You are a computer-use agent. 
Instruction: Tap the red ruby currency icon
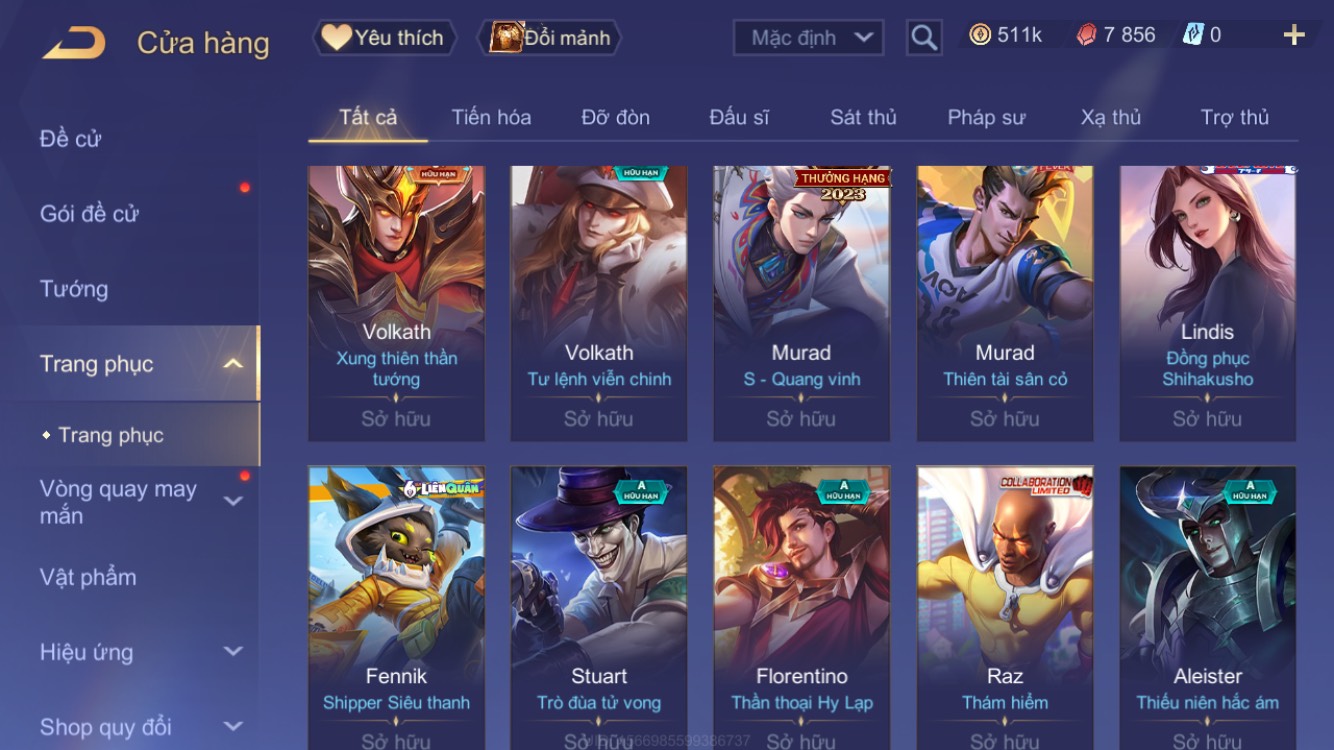tap(1086, 35)
